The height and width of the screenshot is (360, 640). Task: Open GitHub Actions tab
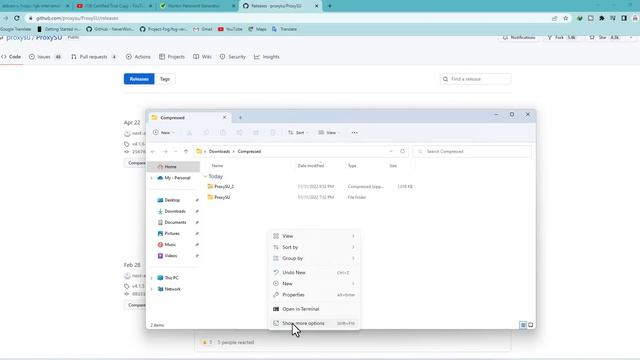pos(138,57)
